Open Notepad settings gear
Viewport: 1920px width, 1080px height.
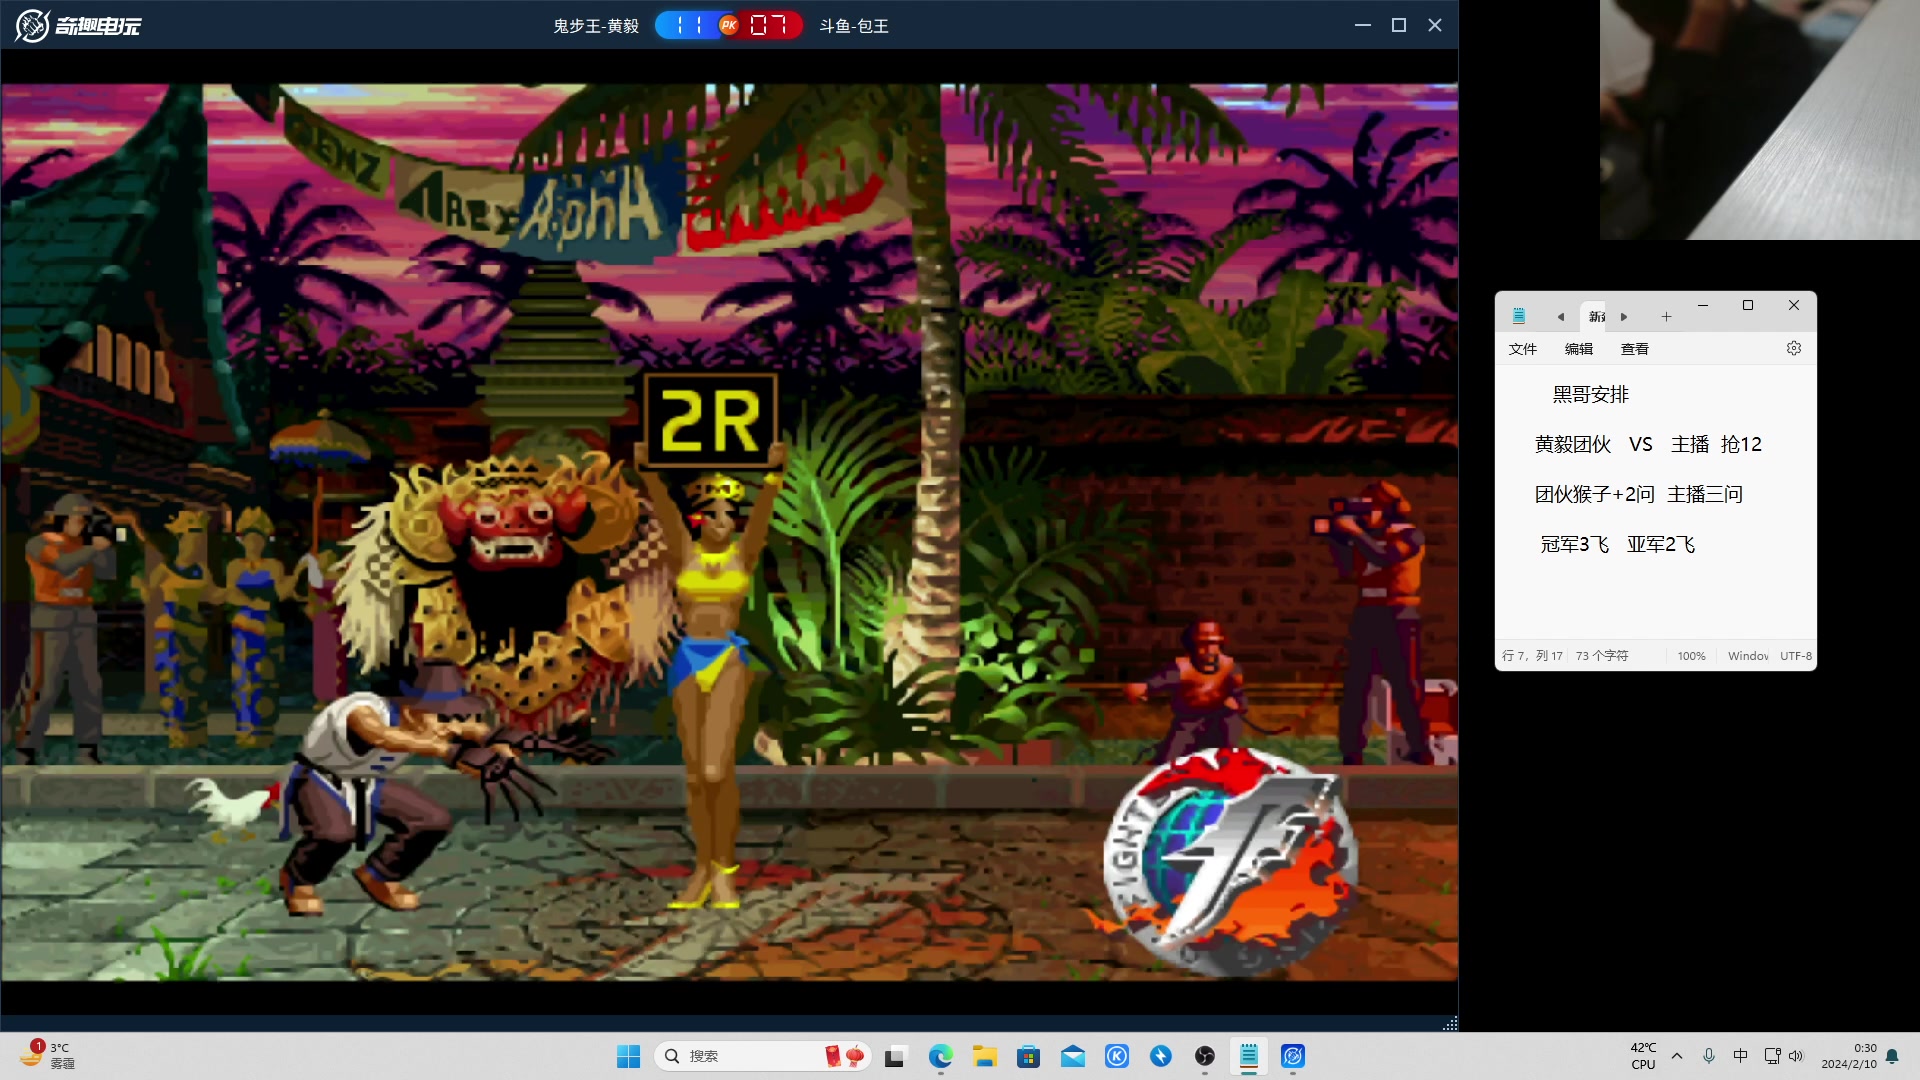pos(1794,348)
